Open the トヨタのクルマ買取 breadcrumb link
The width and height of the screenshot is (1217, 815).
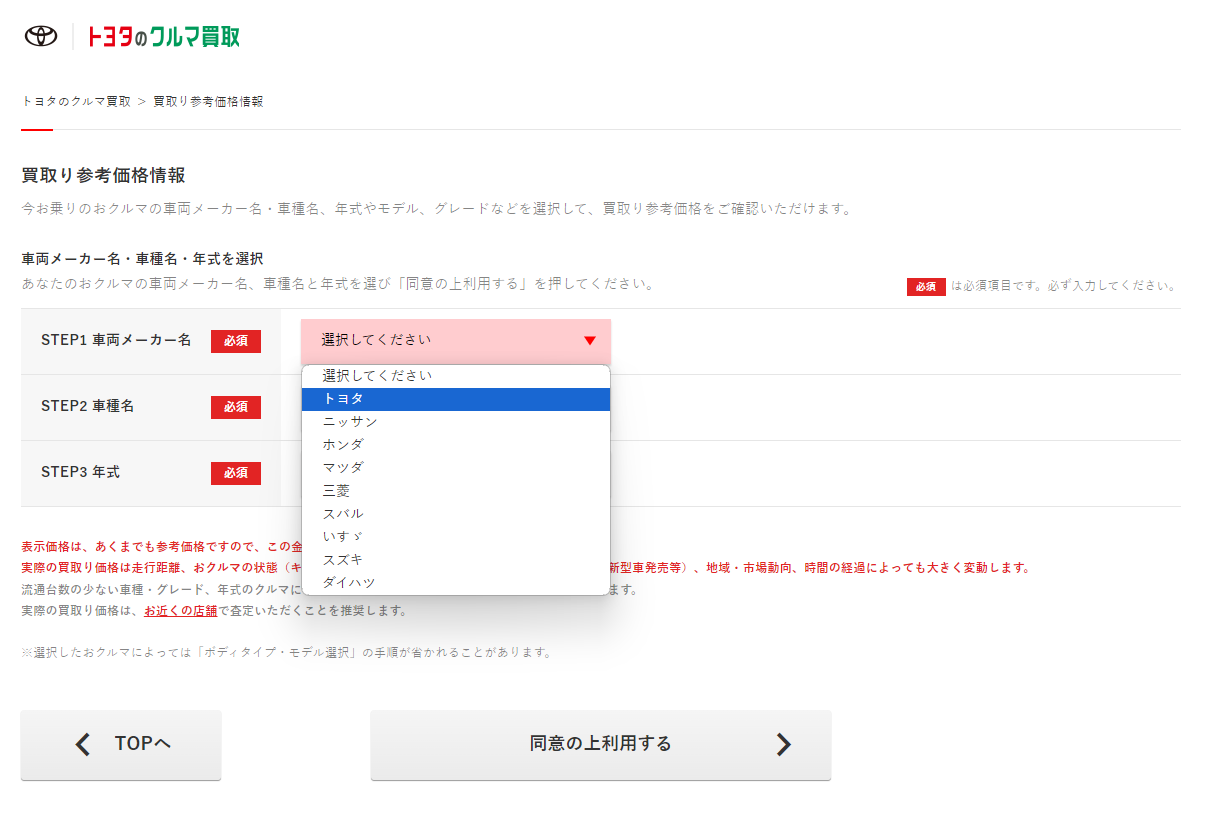point(76,102)
